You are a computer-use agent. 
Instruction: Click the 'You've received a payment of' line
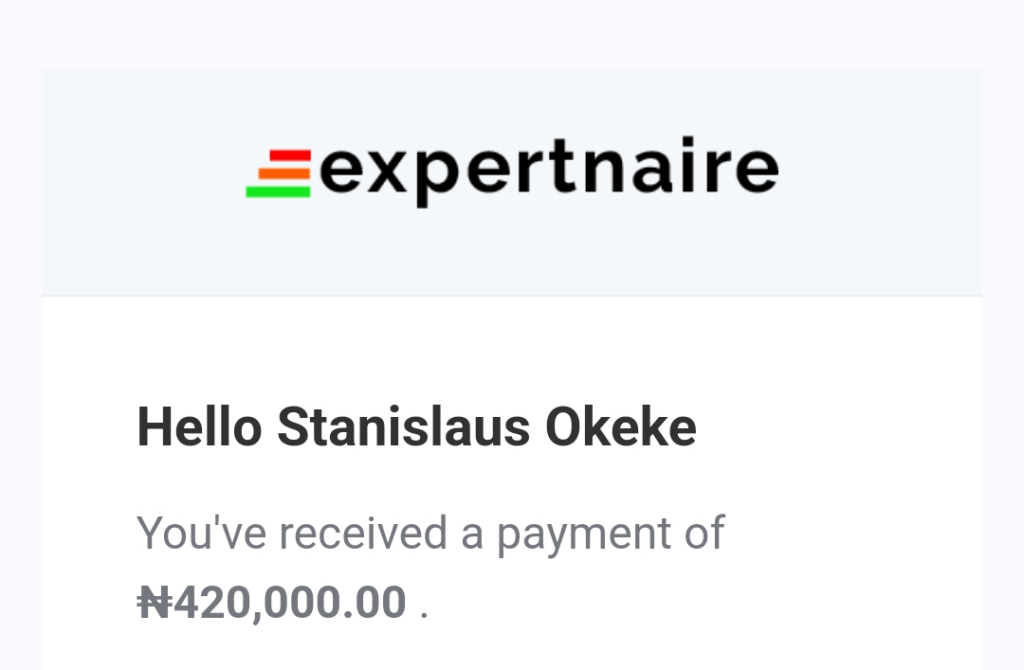point(430,533)
